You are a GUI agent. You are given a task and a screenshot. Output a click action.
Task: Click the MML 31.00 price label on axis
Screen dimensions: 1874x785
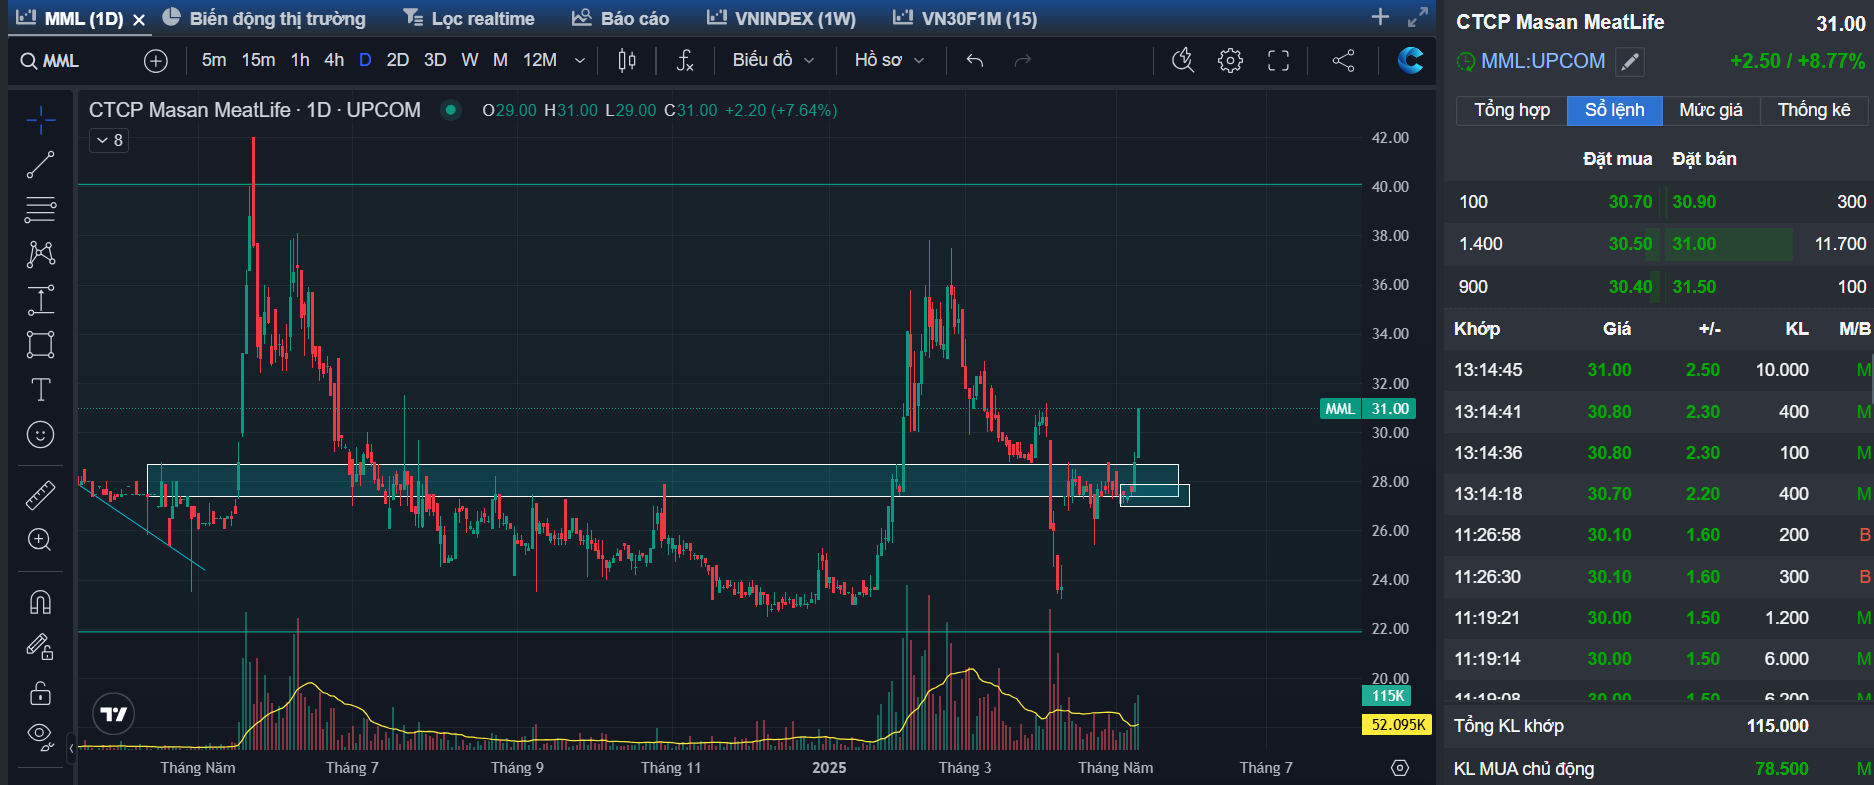point(1368,409)
